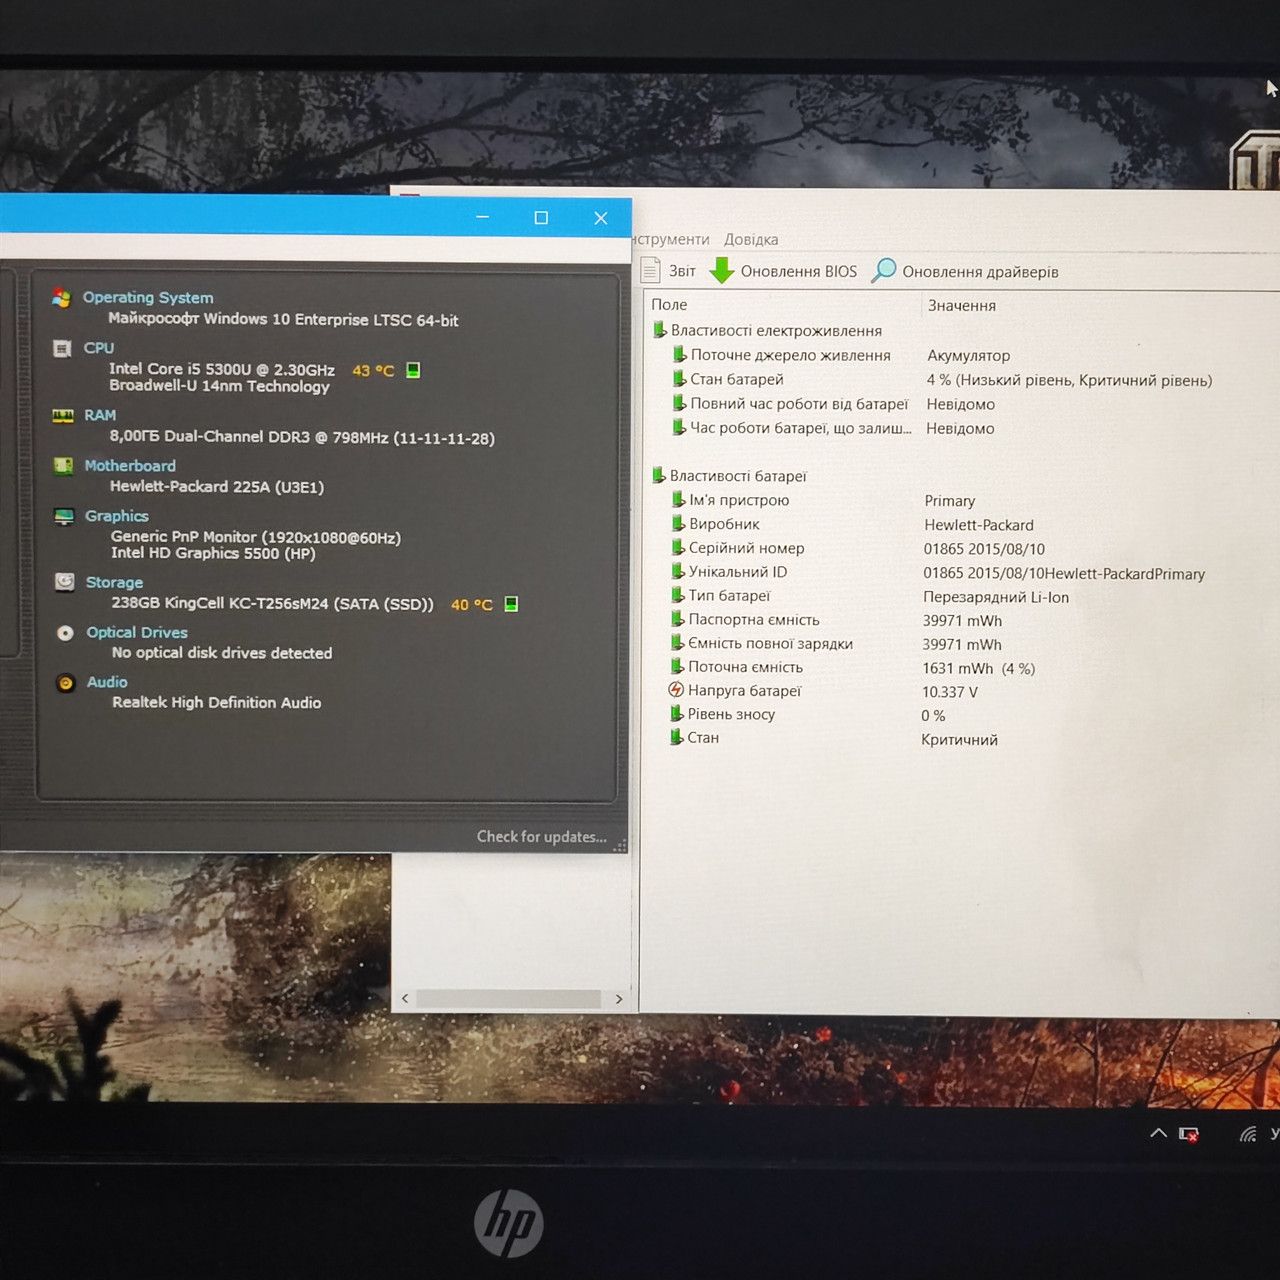Click the RAM module icon

click(63, 415)
